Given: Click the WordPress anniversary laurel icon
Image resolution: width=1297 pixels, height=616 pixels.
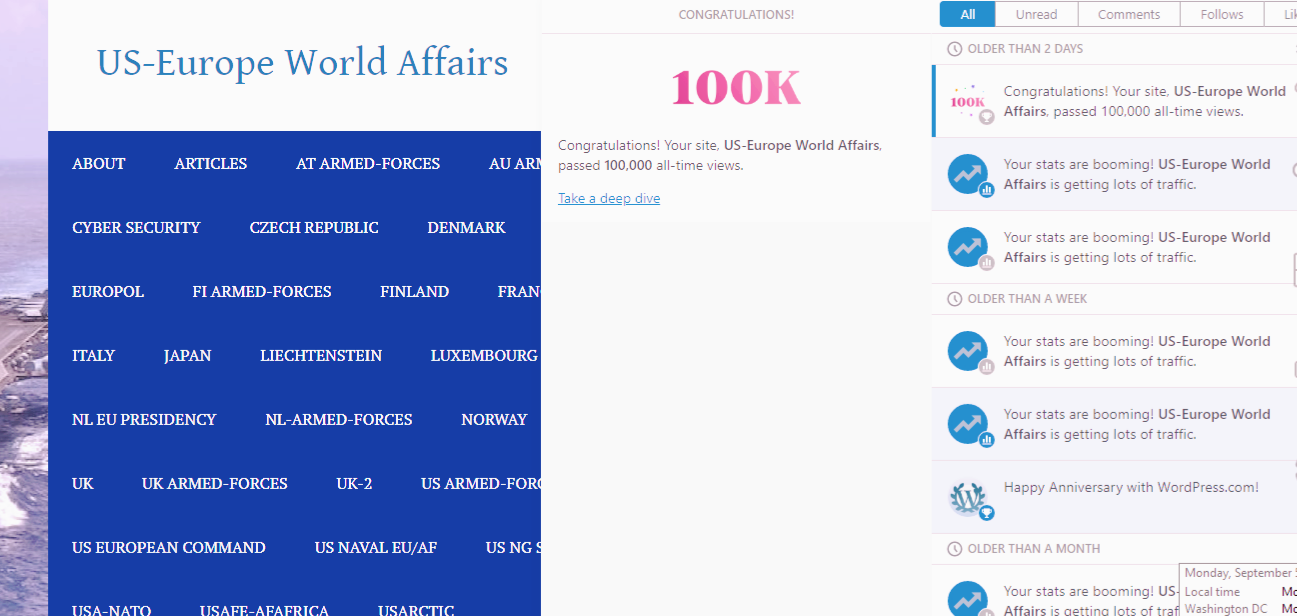Looking at the screenshot, I should (968, 497).
